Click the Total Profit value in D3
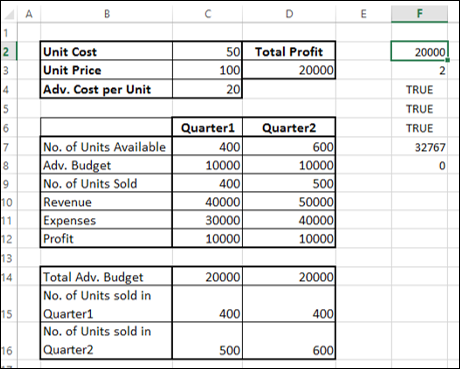This screenshot has width=460, height=369. tap(289, 70)
